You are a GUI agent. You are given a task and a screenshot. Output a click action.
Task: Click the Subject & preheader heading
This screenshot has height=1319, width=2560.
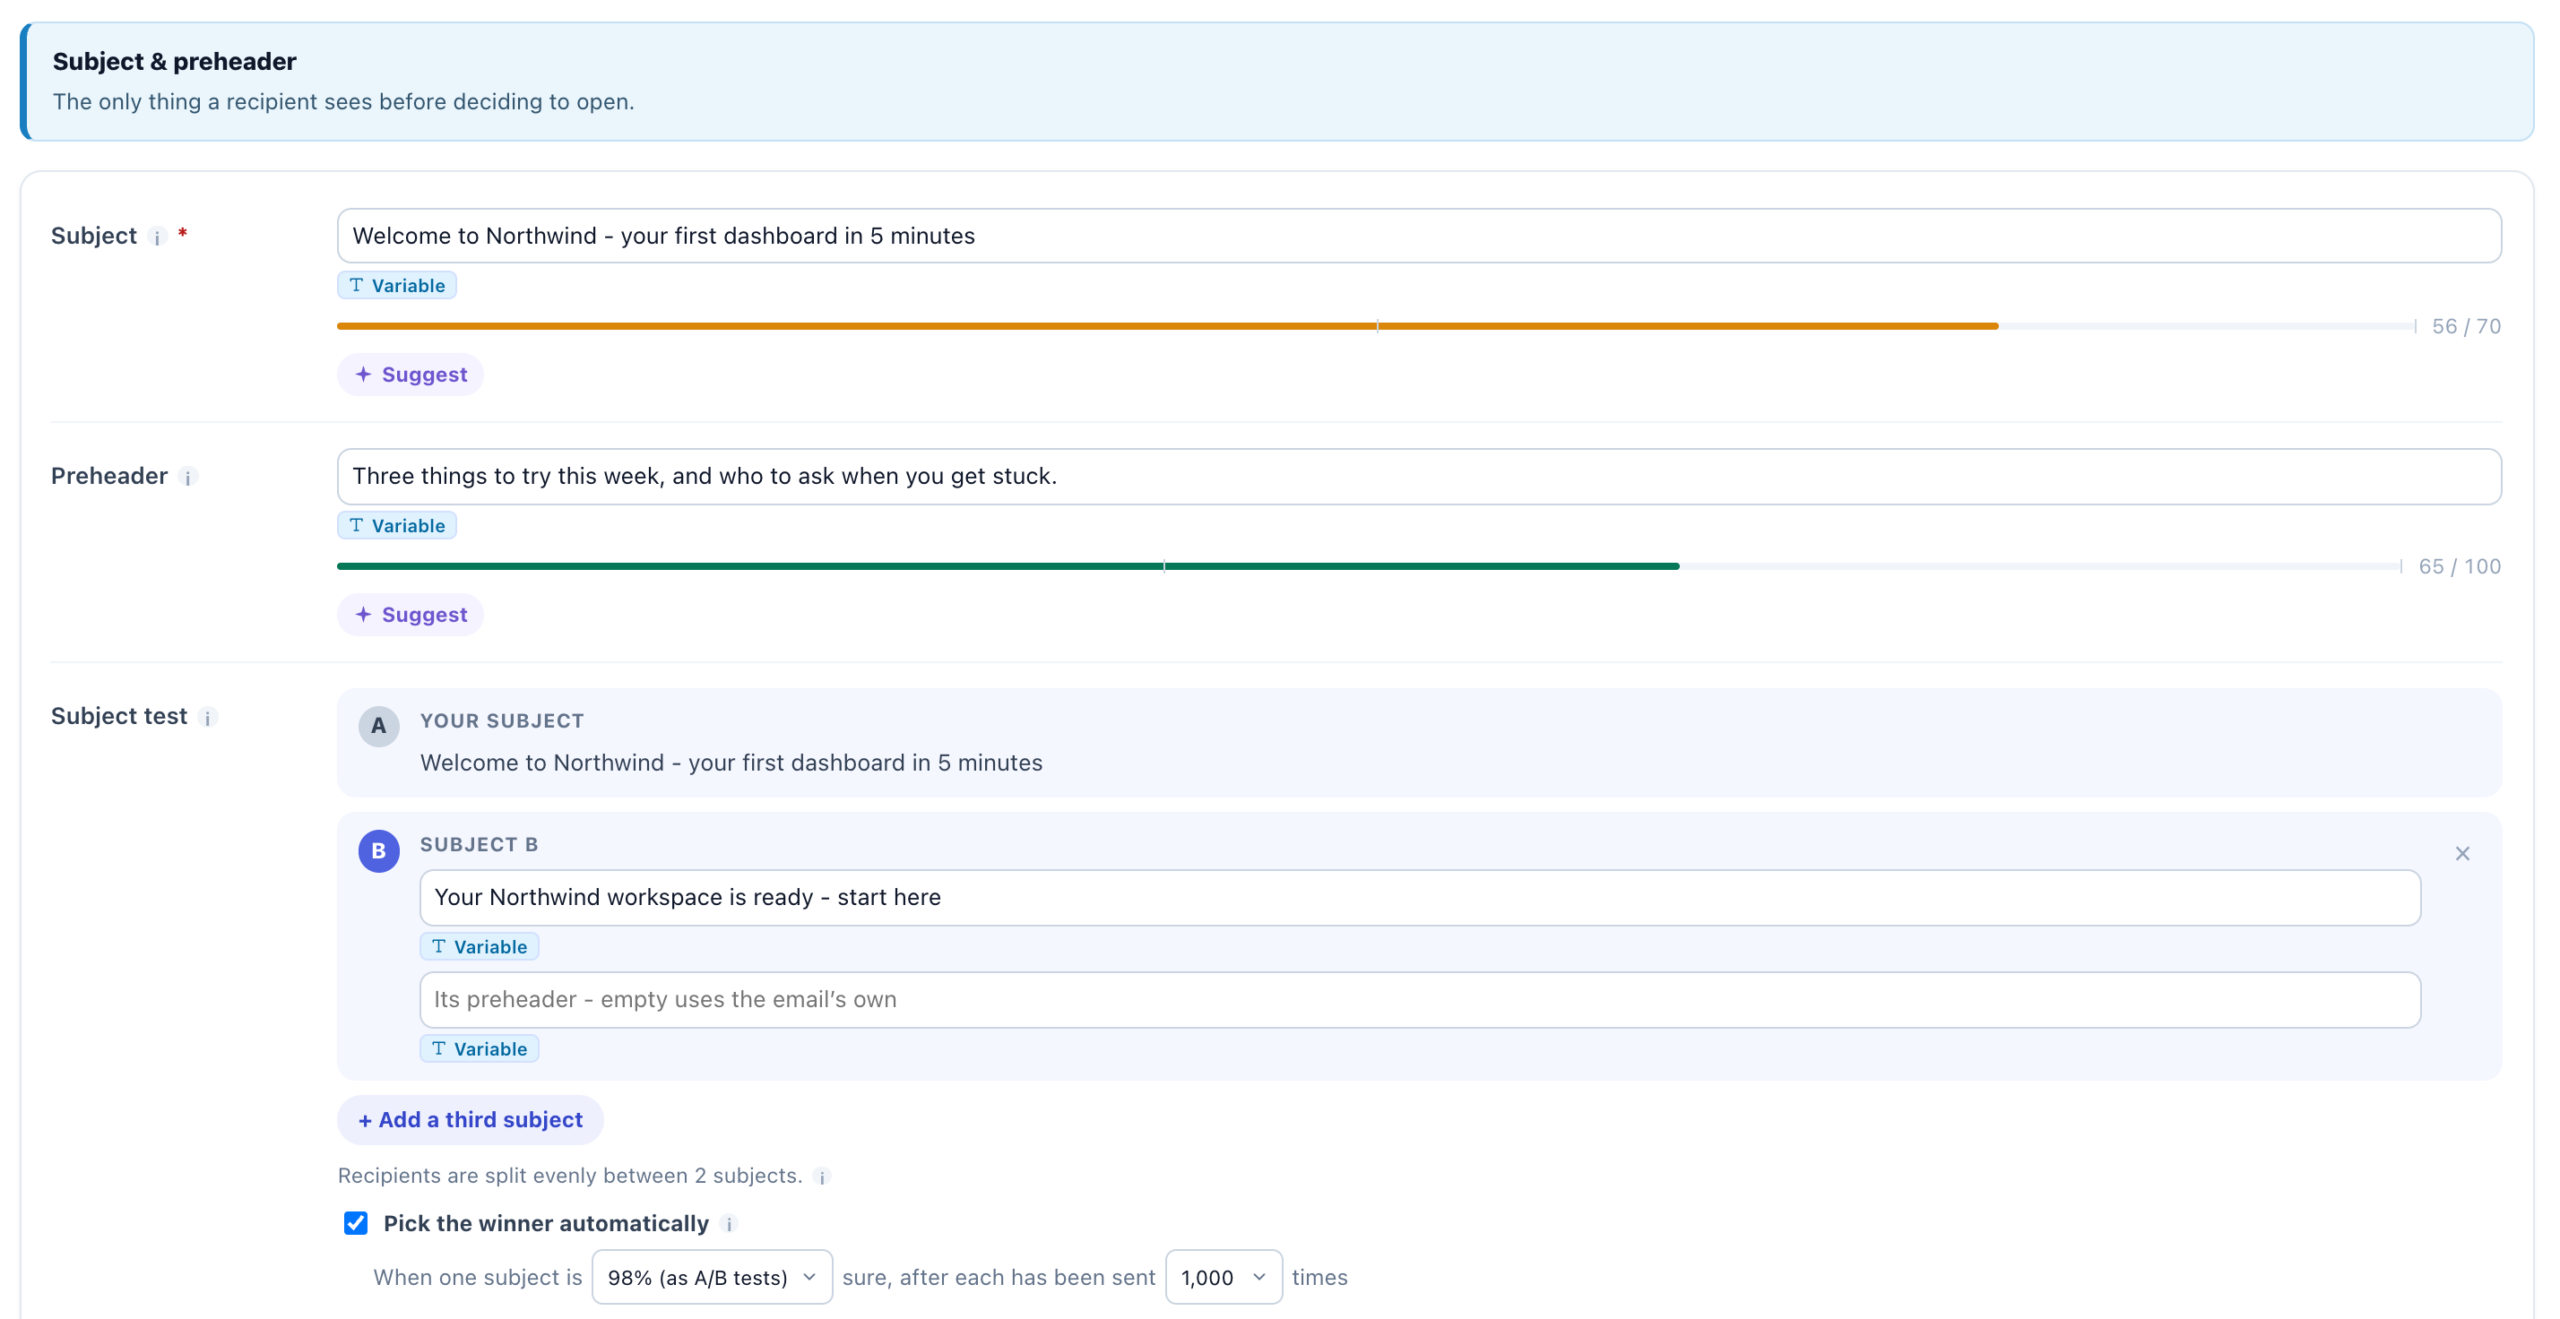click(x=175, y=61)
